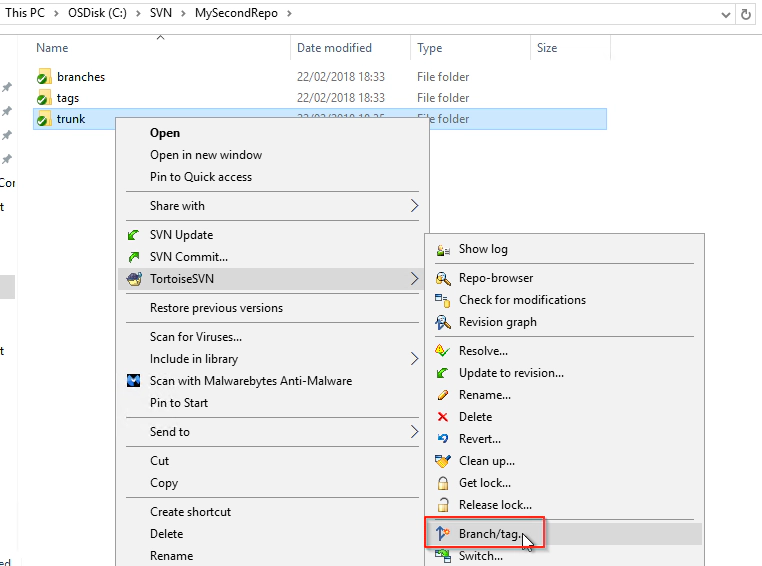
Task: Expand the Include in library submenu arrow
Action: [415, 359]
